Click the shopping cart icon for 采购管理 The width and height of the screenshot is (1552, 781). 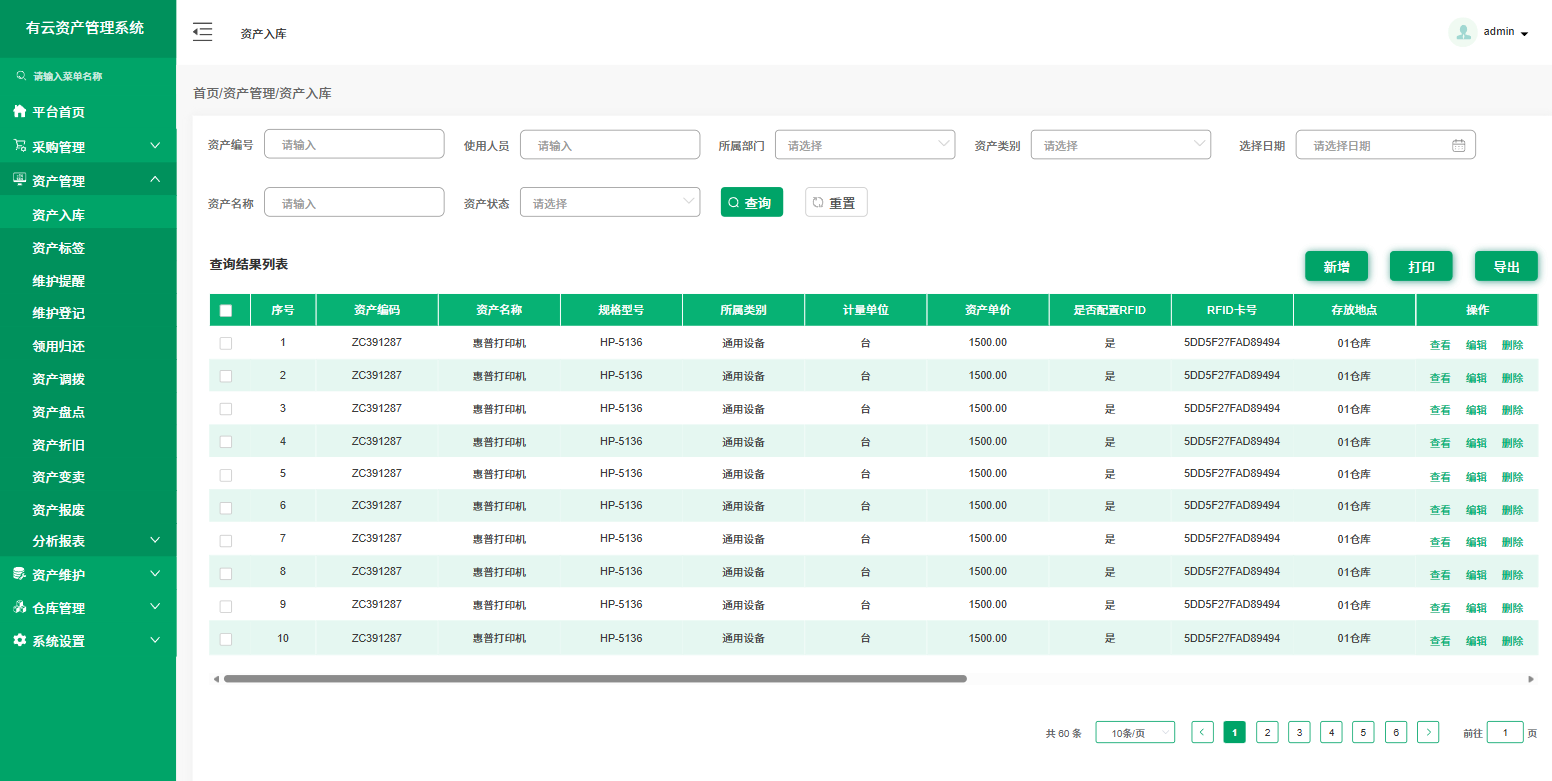pyautogui.click(x=19, y=146)
